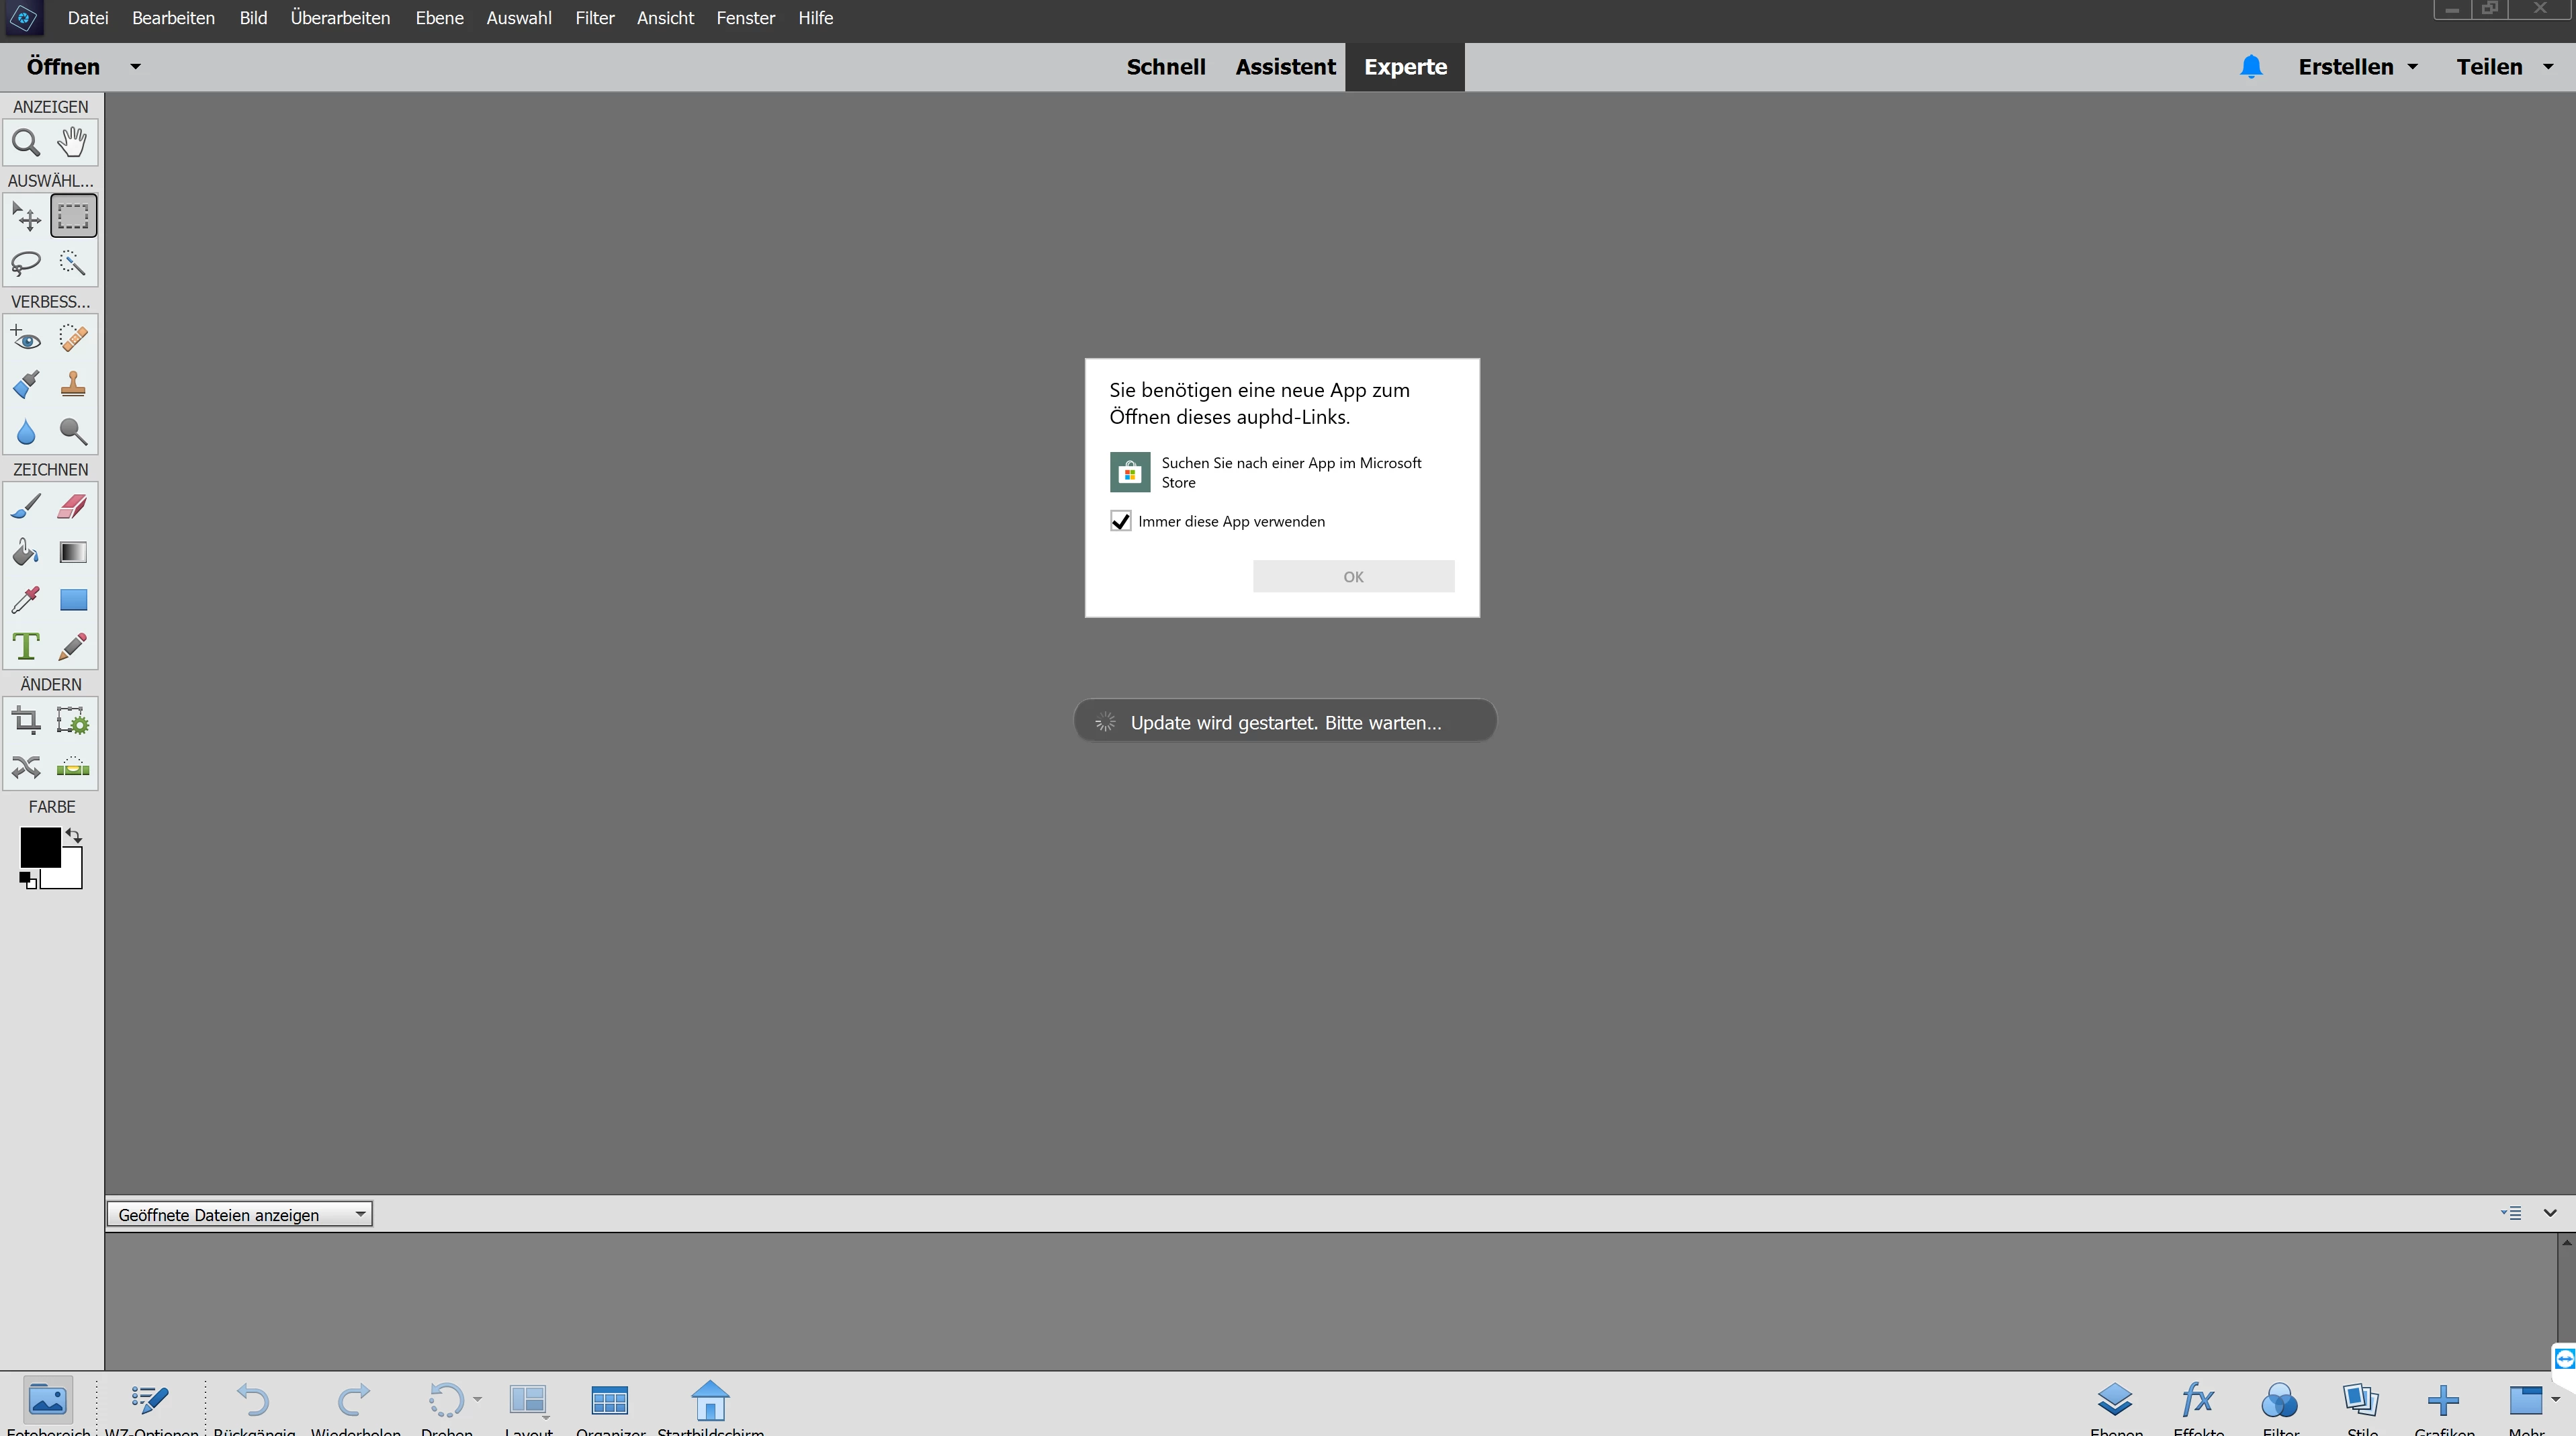Pick the Lasso selection tool

(x=26, y=263)
